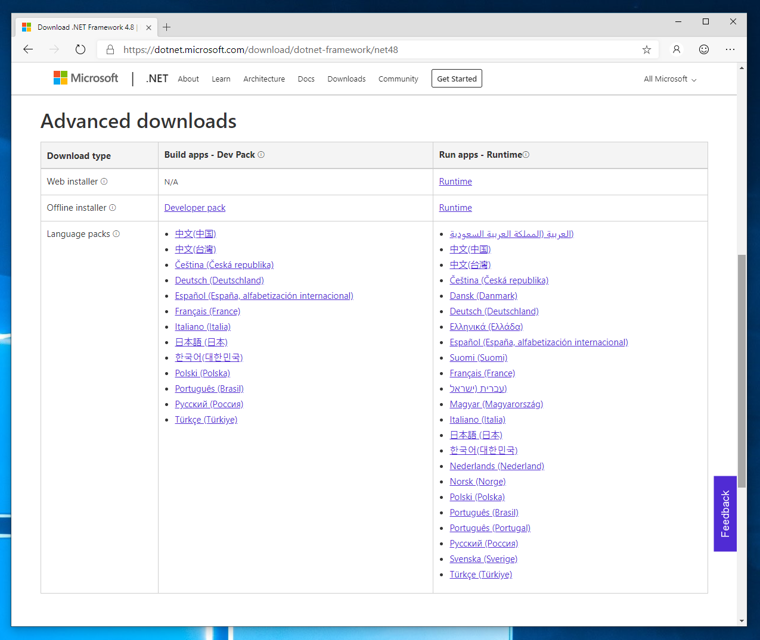This screenshot has height=640, width=760.
Task: Select Runtime Svenska (Sverige) language pack
Action: point(483,559)
